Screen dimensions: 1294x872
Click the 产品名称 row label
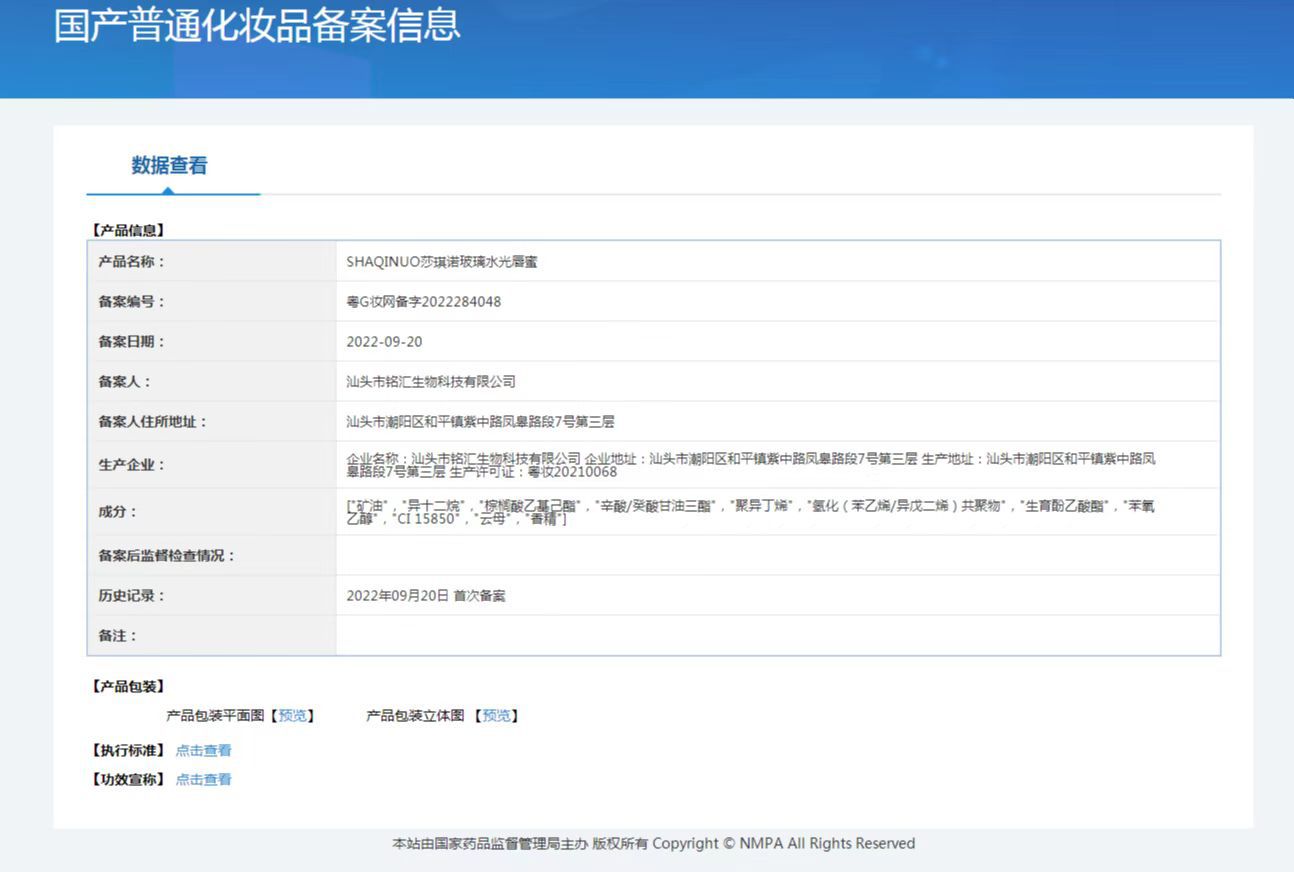[131, 262]
